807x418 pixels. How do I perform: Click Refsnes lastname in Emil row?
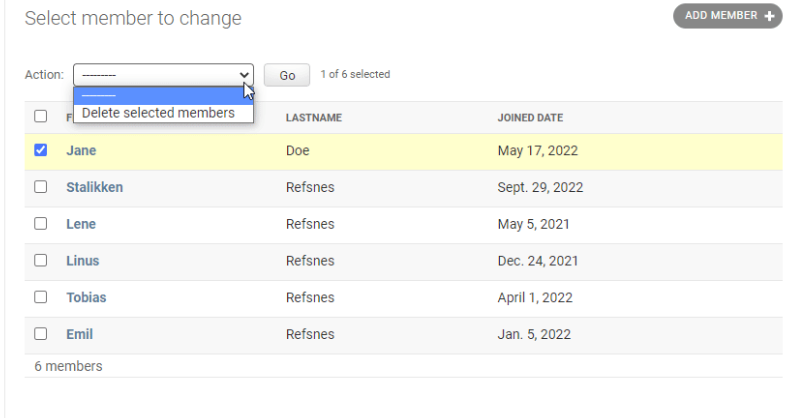point(310,334)
